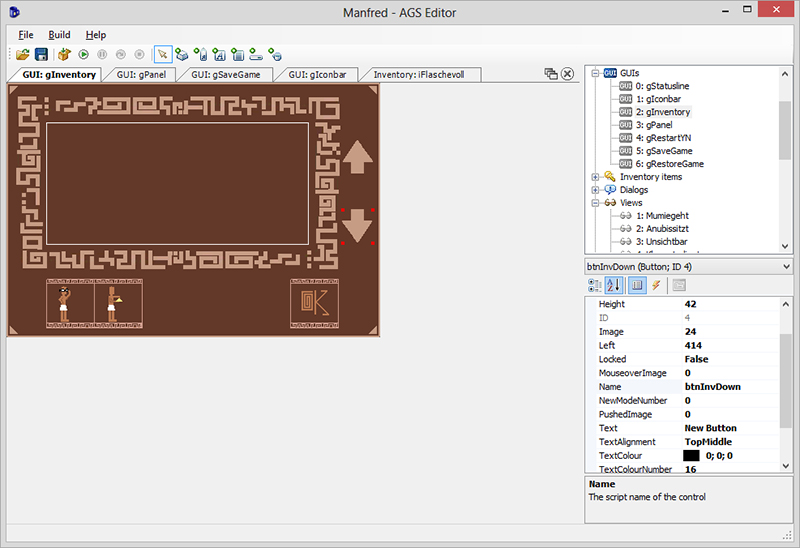Collapse the GUIs tree node
The width and height of the screenshot is (800, 548).
[596, 73]
